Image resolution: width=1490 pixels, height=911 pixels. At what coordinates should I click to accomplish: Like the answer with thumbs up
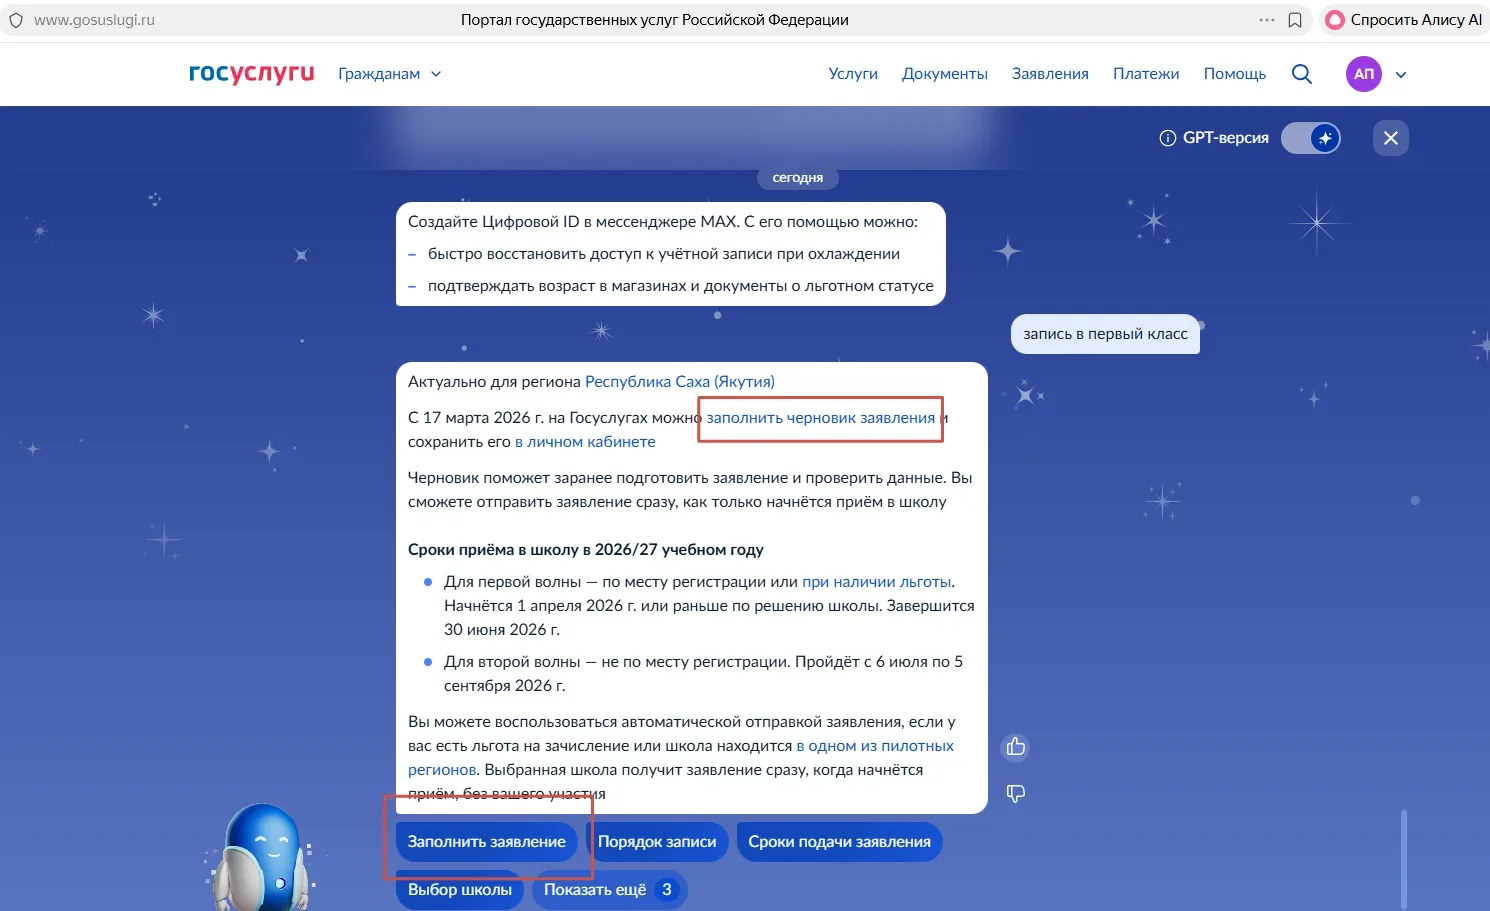(x=1016, y=747)
